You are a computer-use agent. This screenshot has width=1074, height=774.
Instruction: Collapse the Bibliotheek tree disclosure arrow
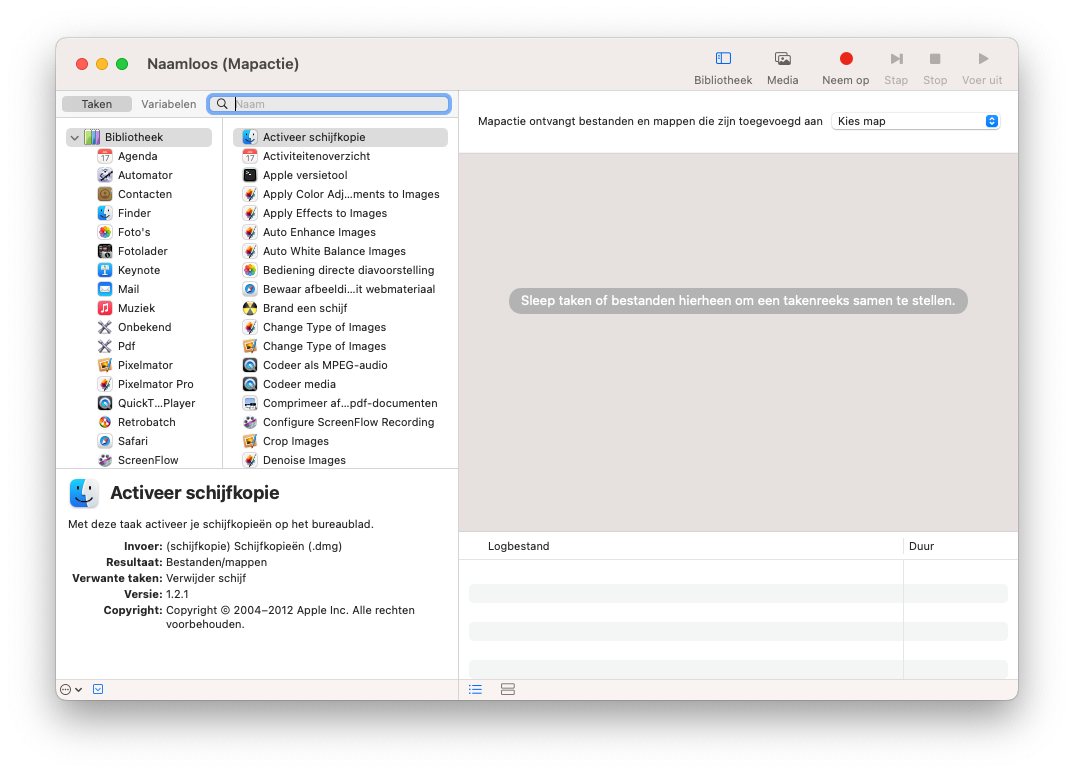[75, 138]
